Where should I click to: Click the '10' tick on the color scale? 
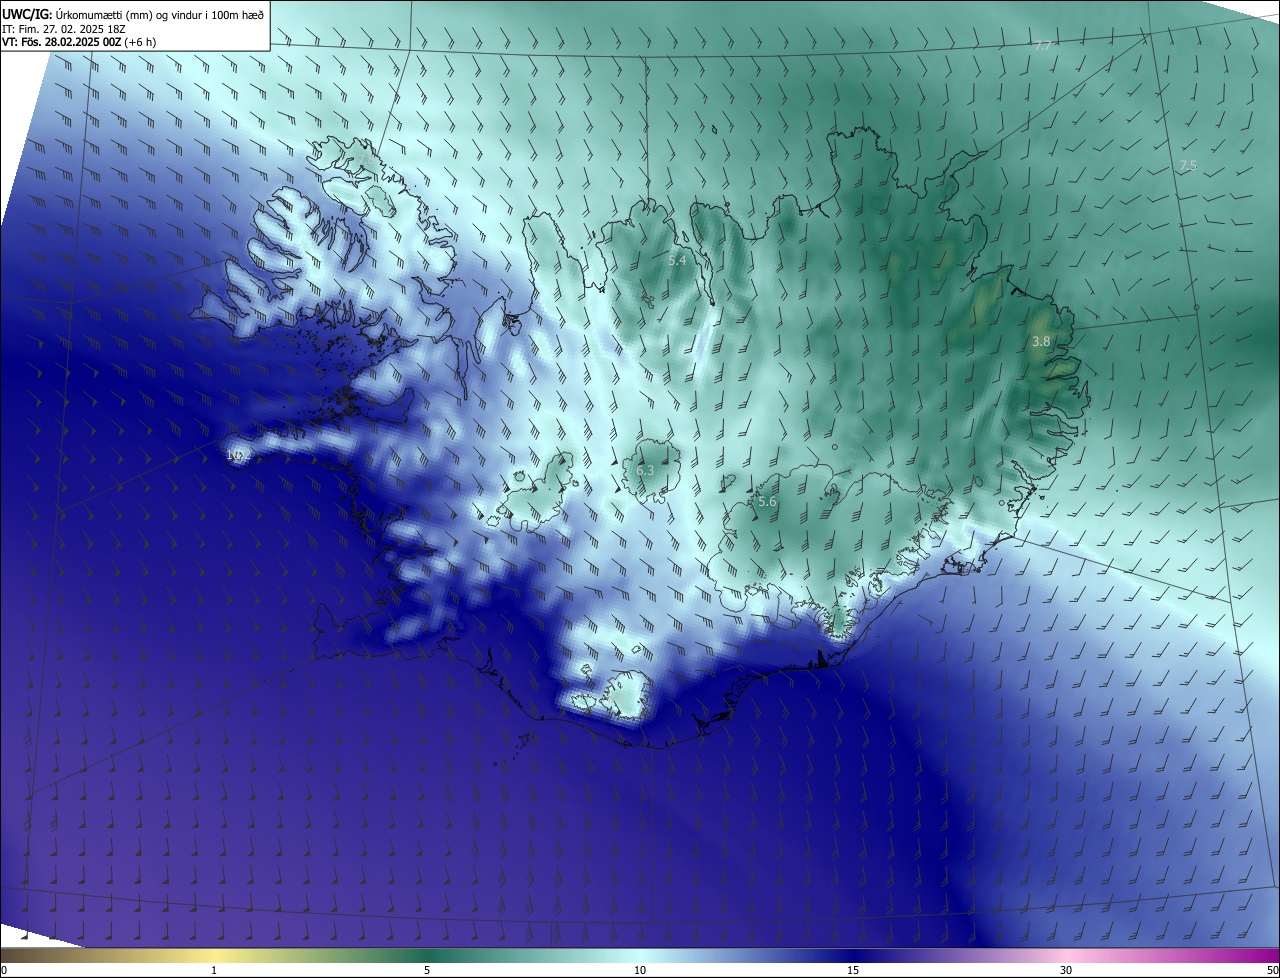tap(640, 970)
